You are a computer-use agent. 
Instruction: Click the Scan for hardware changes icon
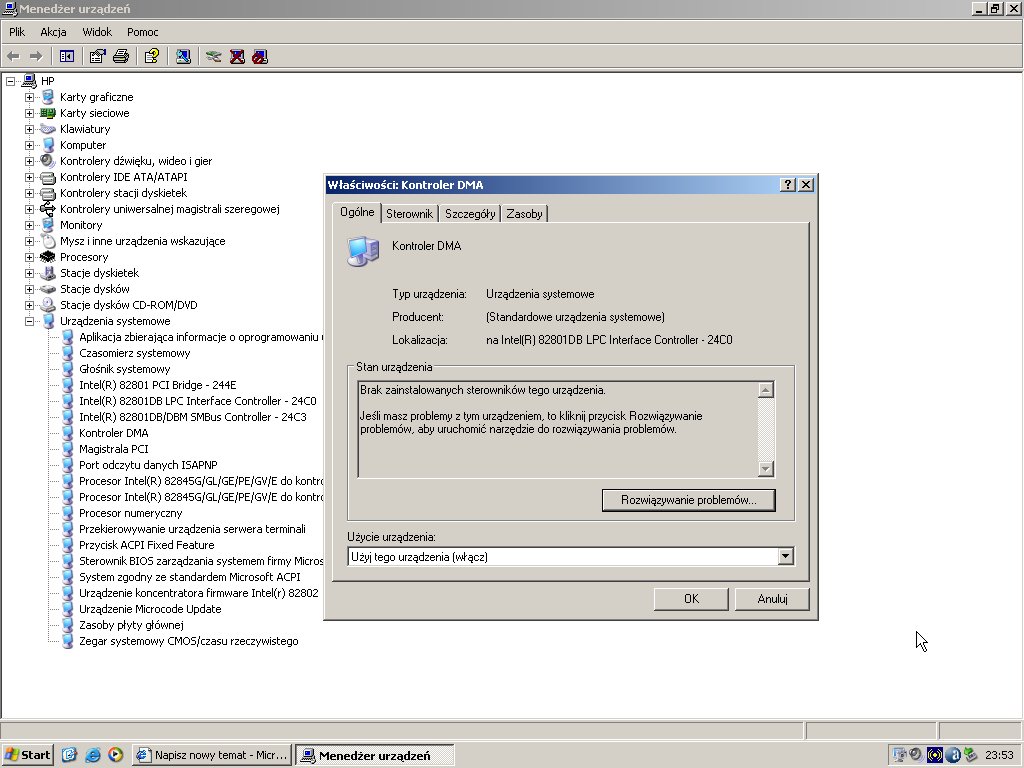tap(183, 57)
